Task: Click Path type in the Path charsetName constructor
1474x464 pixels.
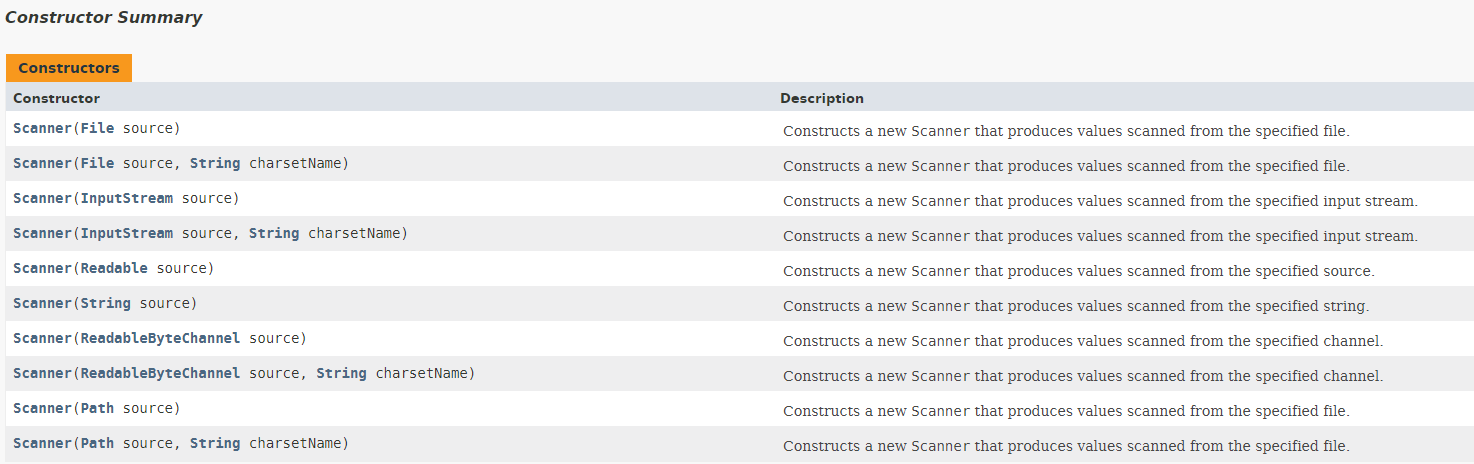Action: (97, 443)
